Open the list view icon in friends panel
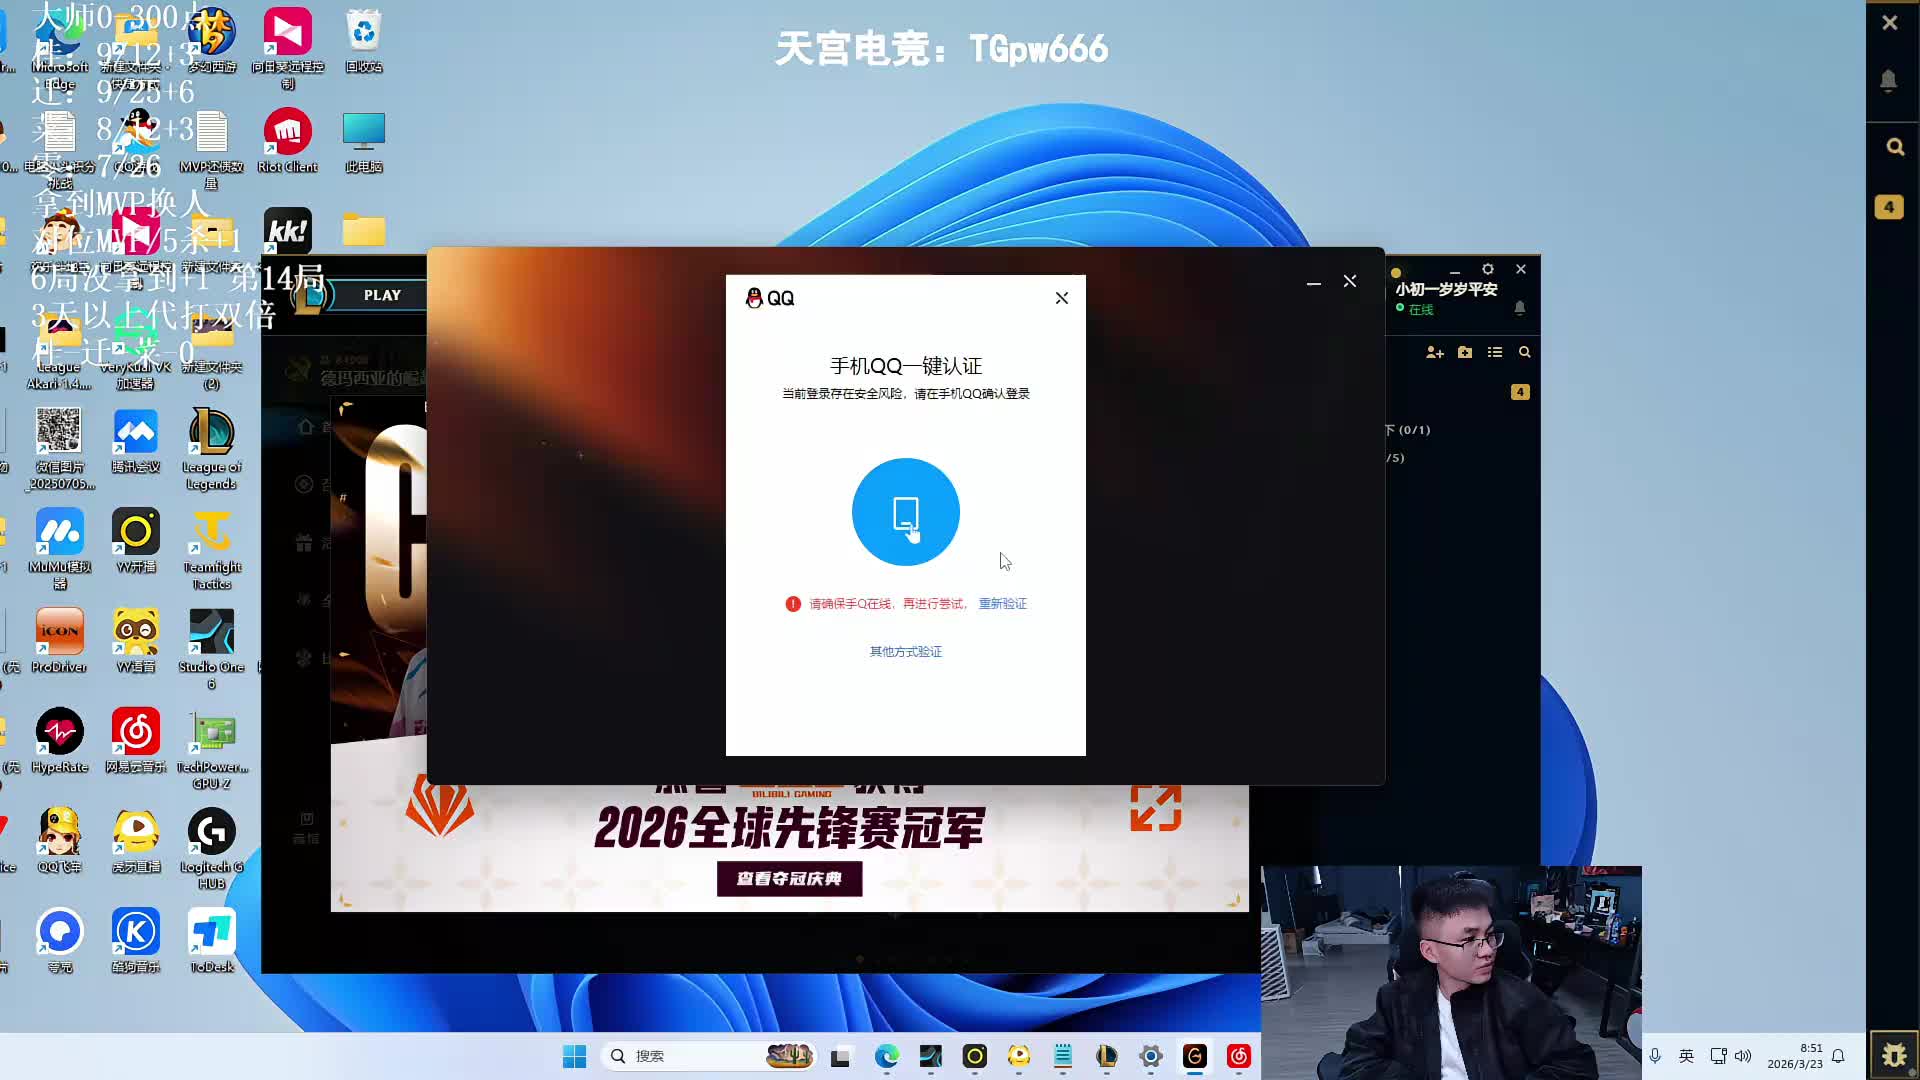This screenshot has height=1080, width=1920. (x=1495, y=353)
